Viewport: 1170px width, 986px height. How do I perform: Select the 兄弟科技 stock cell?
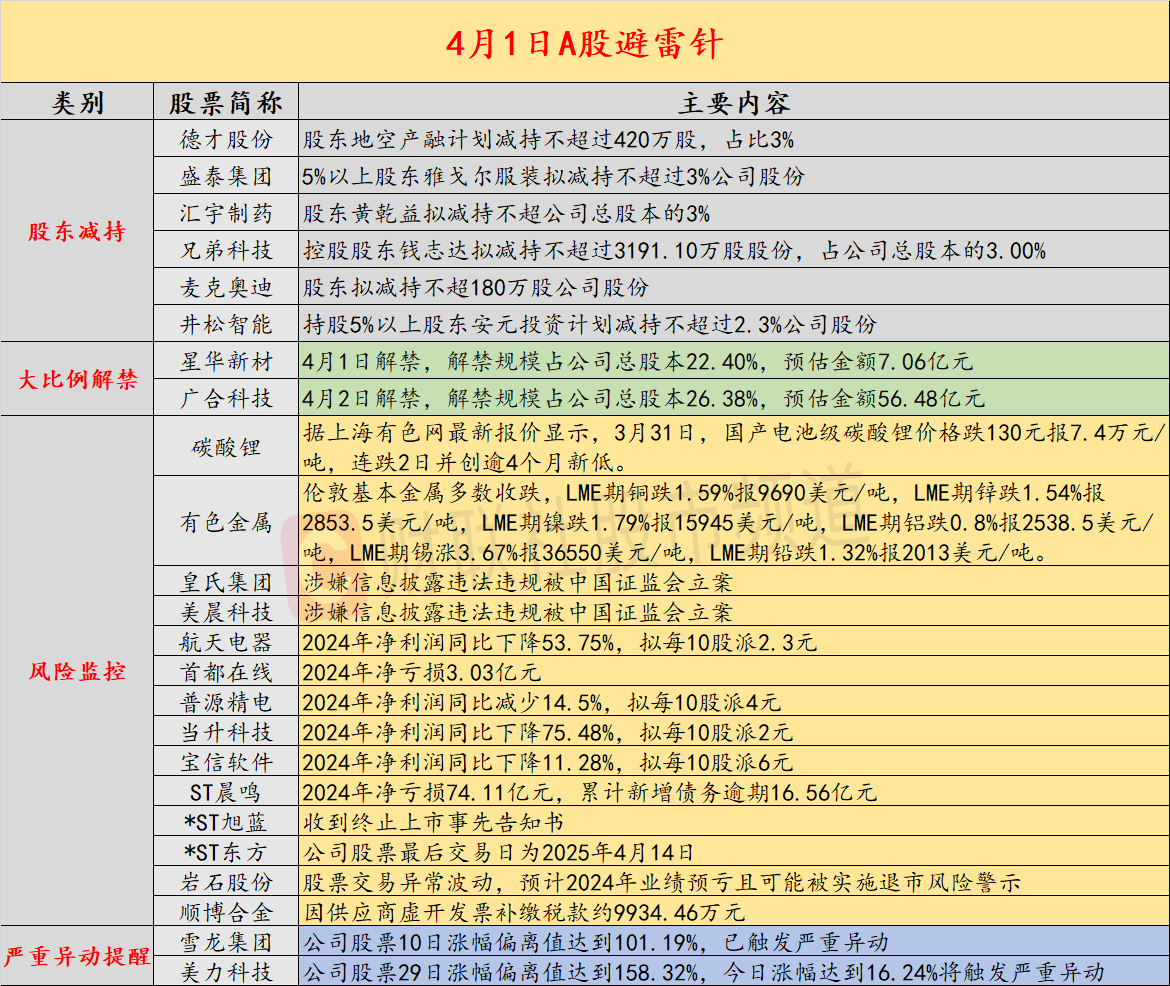pos(226,250)
